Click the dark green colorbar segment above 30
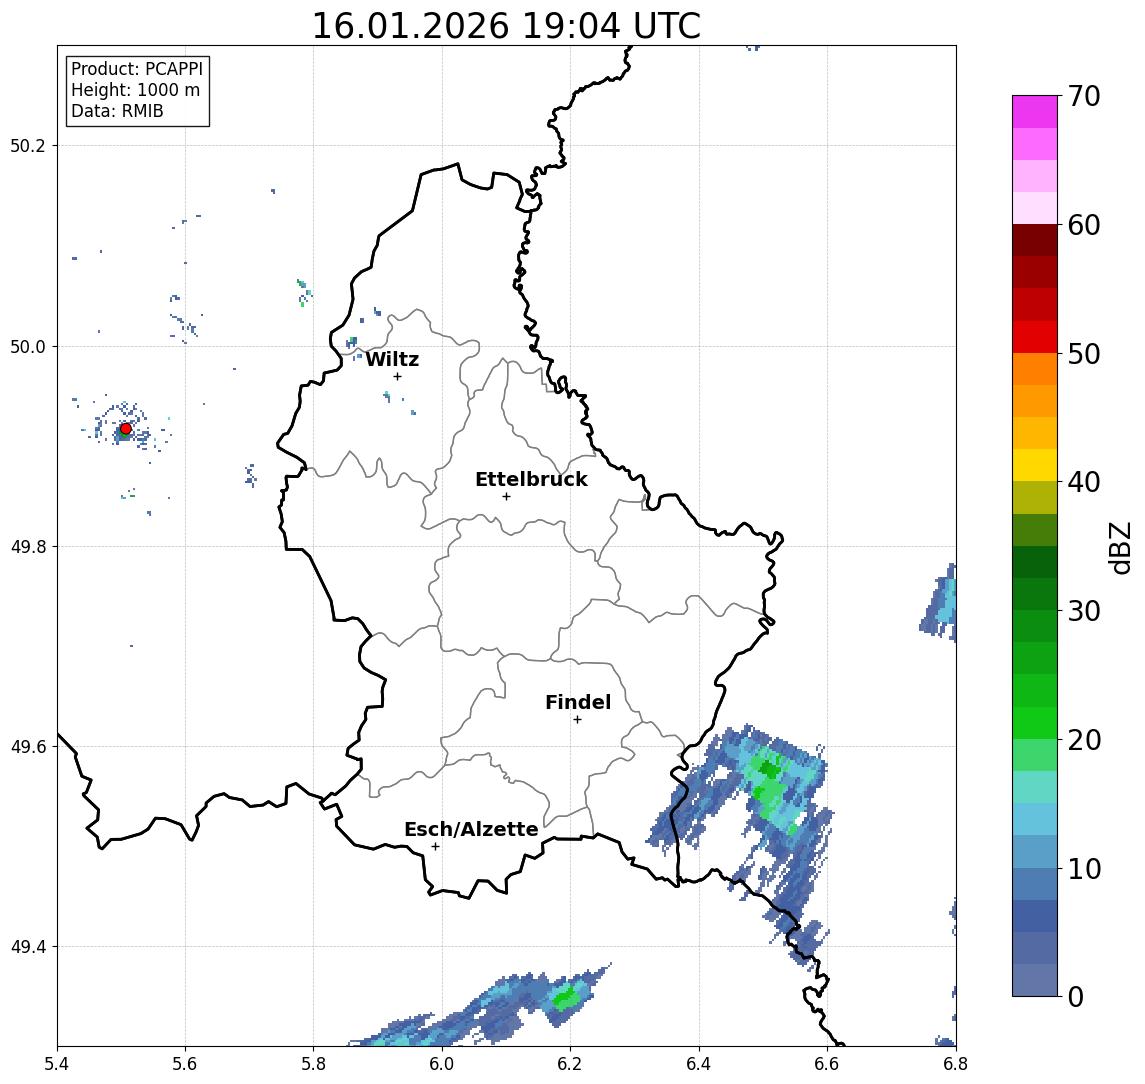Screen dimensions: 1145x1084 1035,594
